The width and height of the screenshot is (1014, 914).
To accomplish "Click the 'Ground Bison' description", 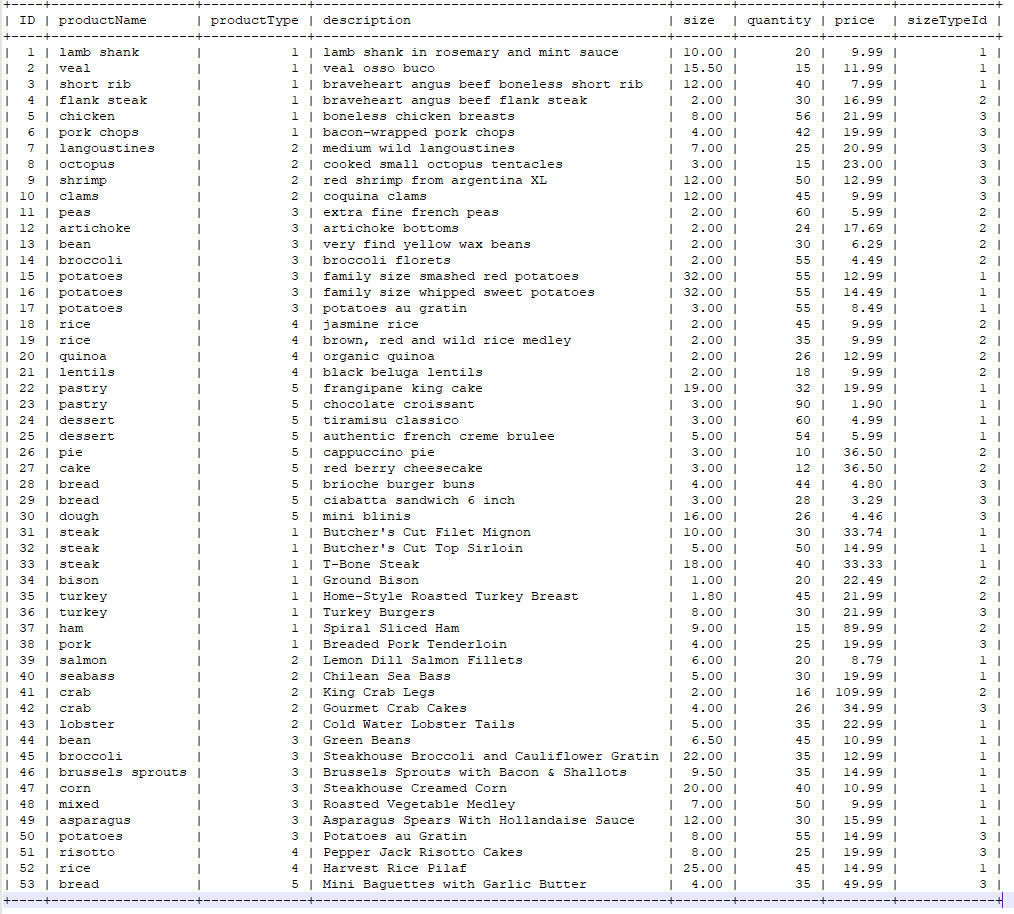I will coord(371,581).
